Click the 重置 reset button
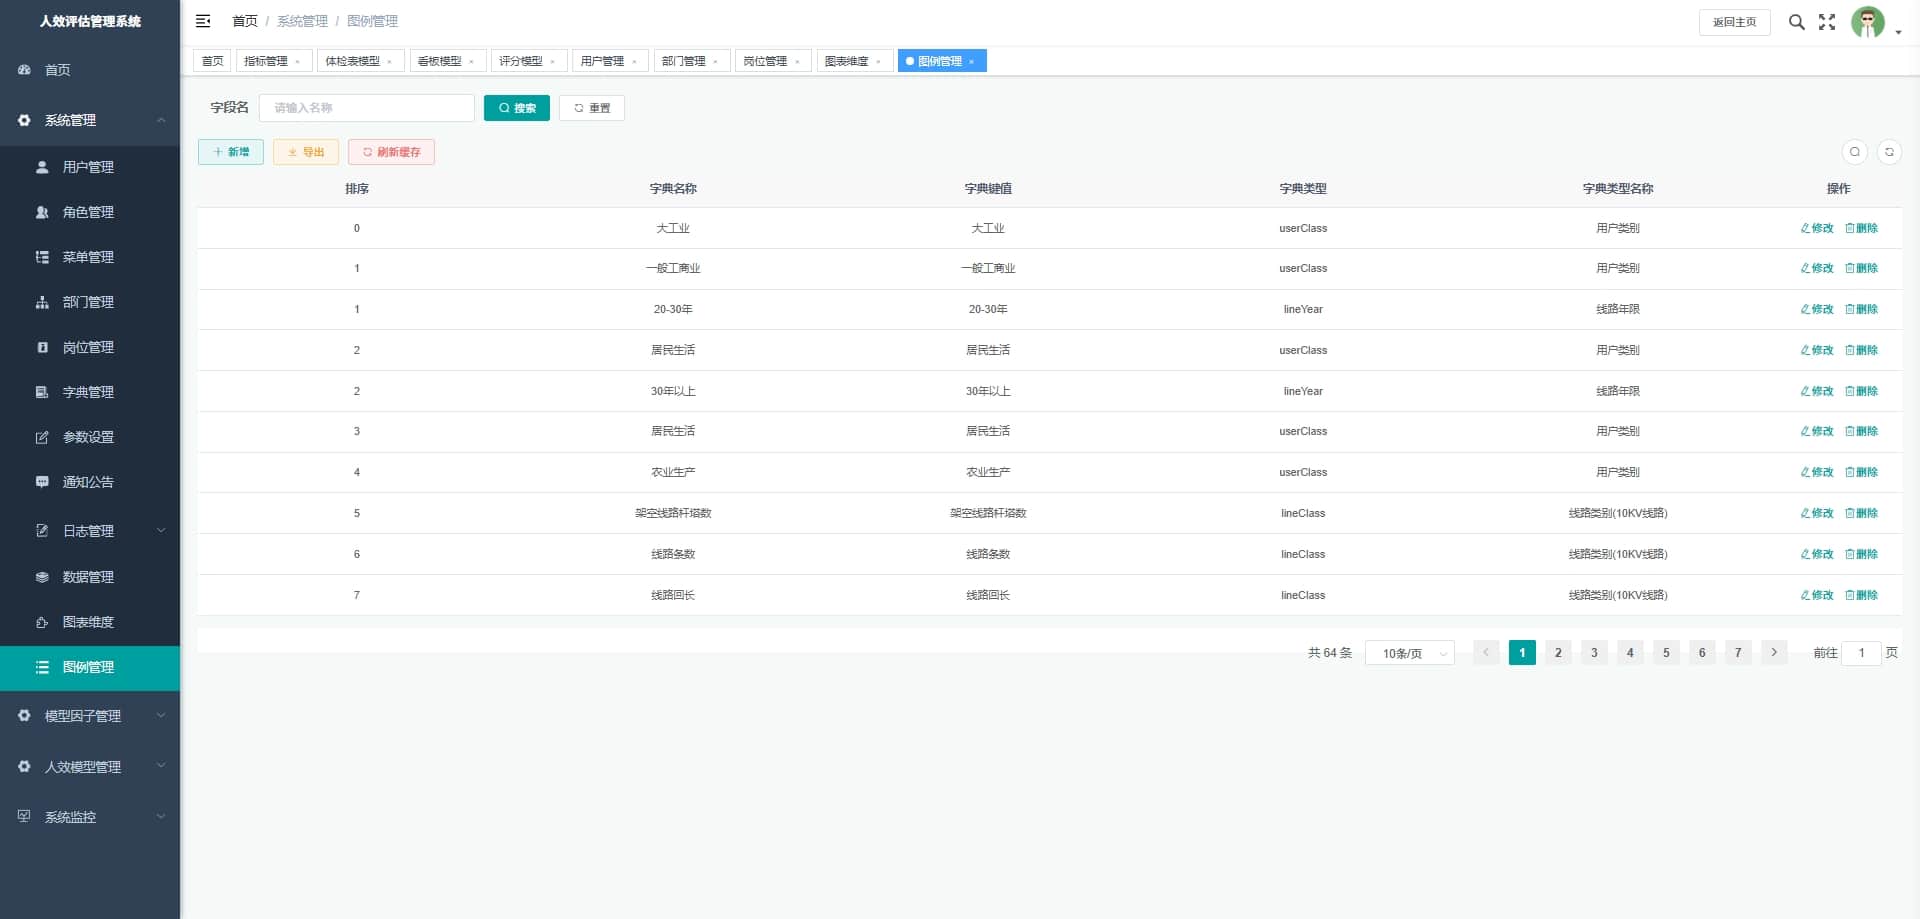 pos(592,108)
